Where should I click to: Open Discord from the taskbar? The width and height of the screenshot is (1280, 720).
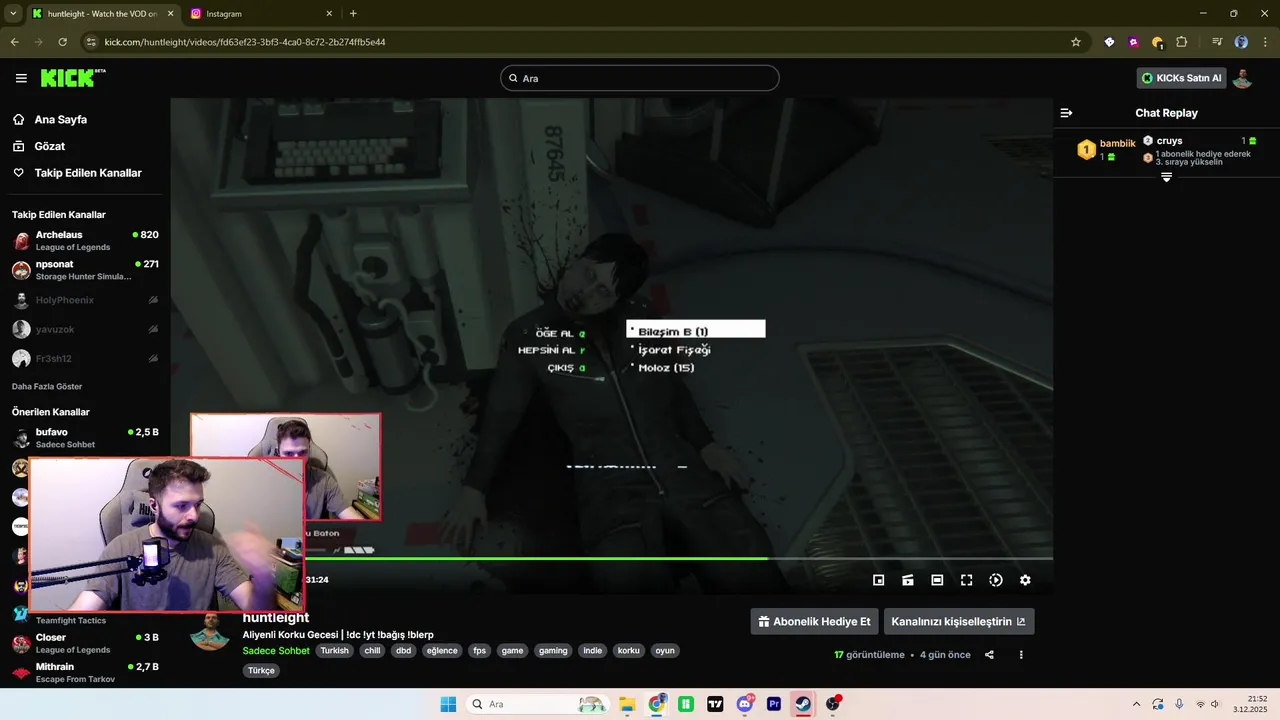click(x=745, y=704)
